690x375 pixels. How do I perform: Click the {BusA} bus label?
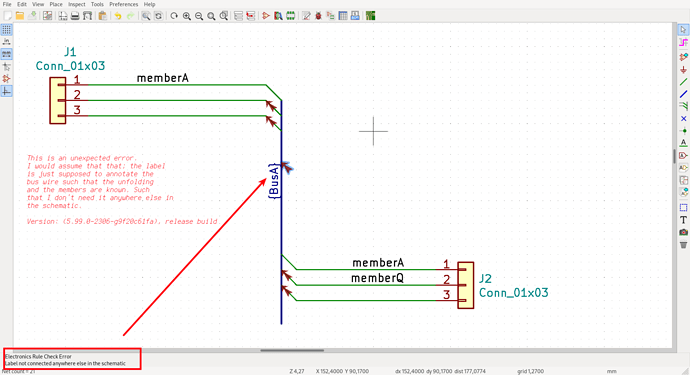point(274,181)
